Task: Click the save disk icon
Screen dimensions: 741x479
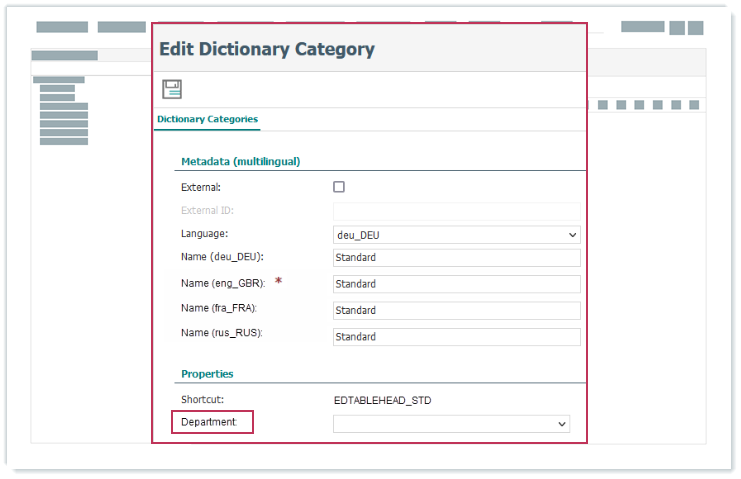Action: [172, 89]
